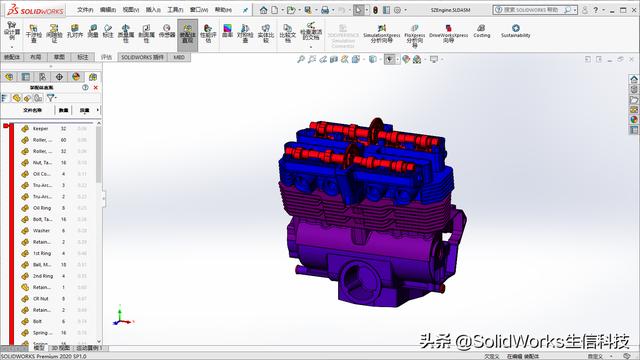Open 实体比较 compare bodies tool

pos(266,33)
